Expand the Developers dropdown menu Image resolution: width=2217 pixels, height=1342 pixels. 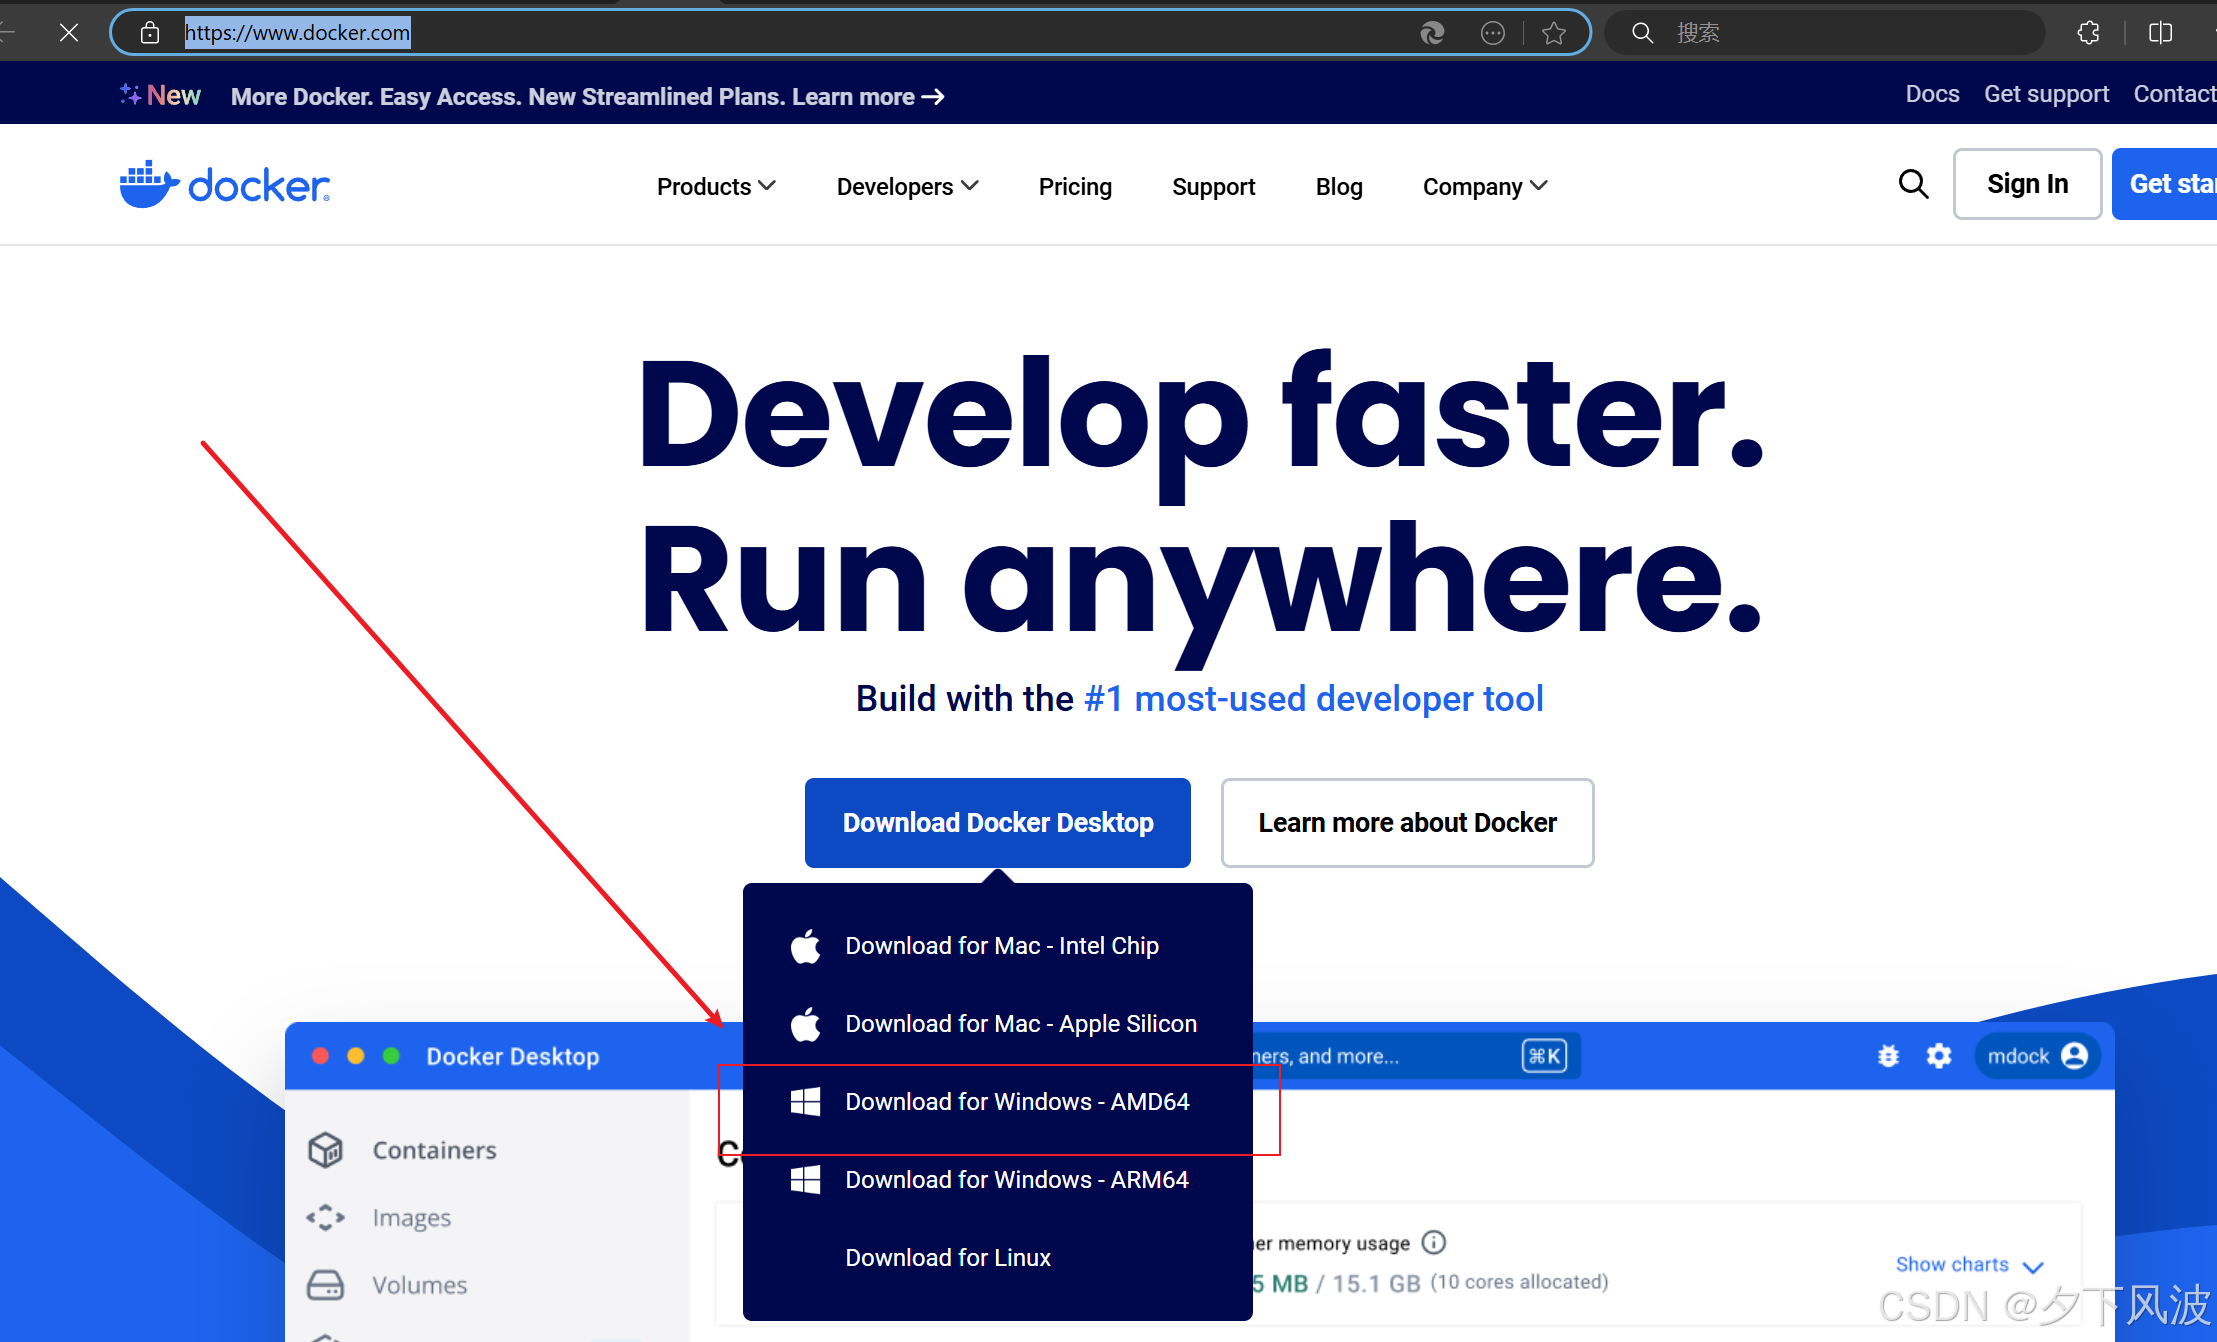coord(907,186)
